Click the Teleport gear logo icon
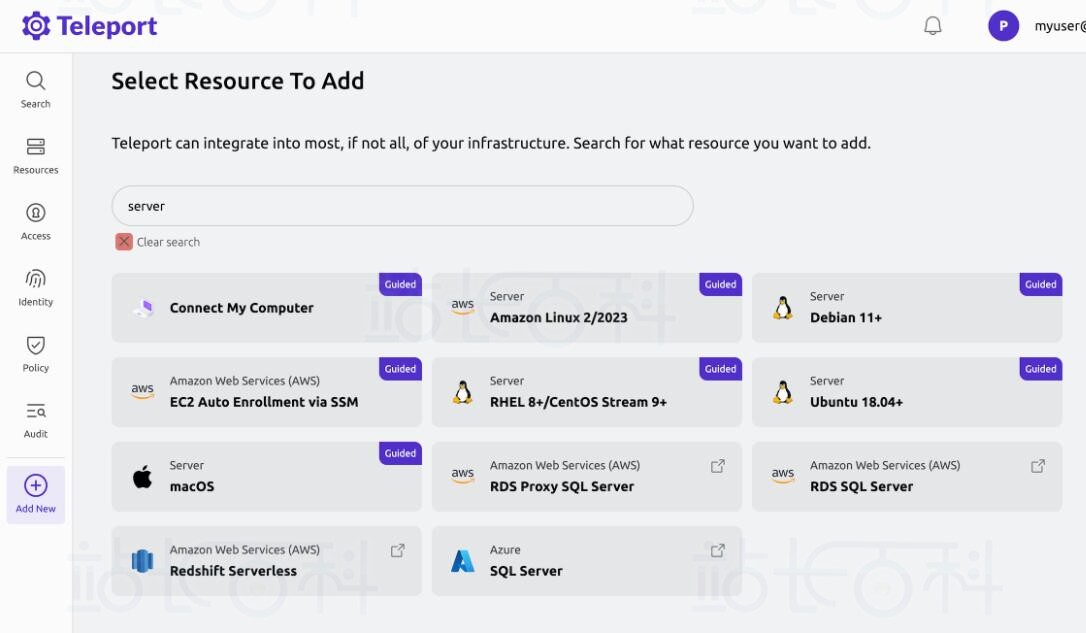The image size is (1086, 633). coord(36,26)
